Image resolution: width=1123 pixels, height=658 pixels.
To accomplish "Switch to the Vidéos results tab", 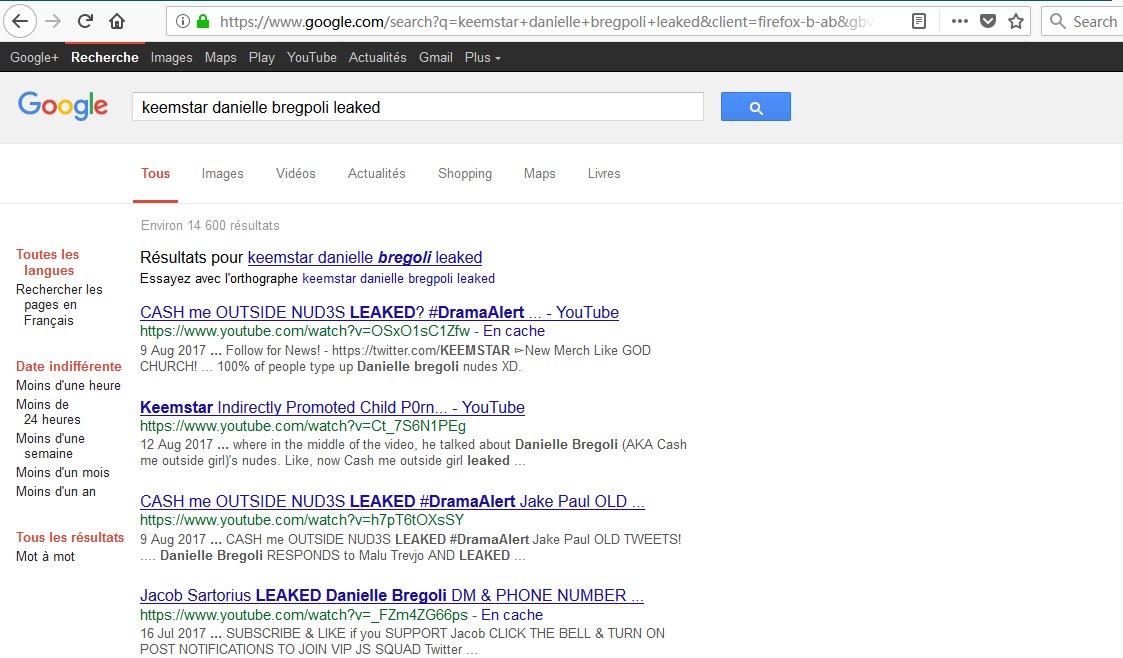I will pos(295,173).
